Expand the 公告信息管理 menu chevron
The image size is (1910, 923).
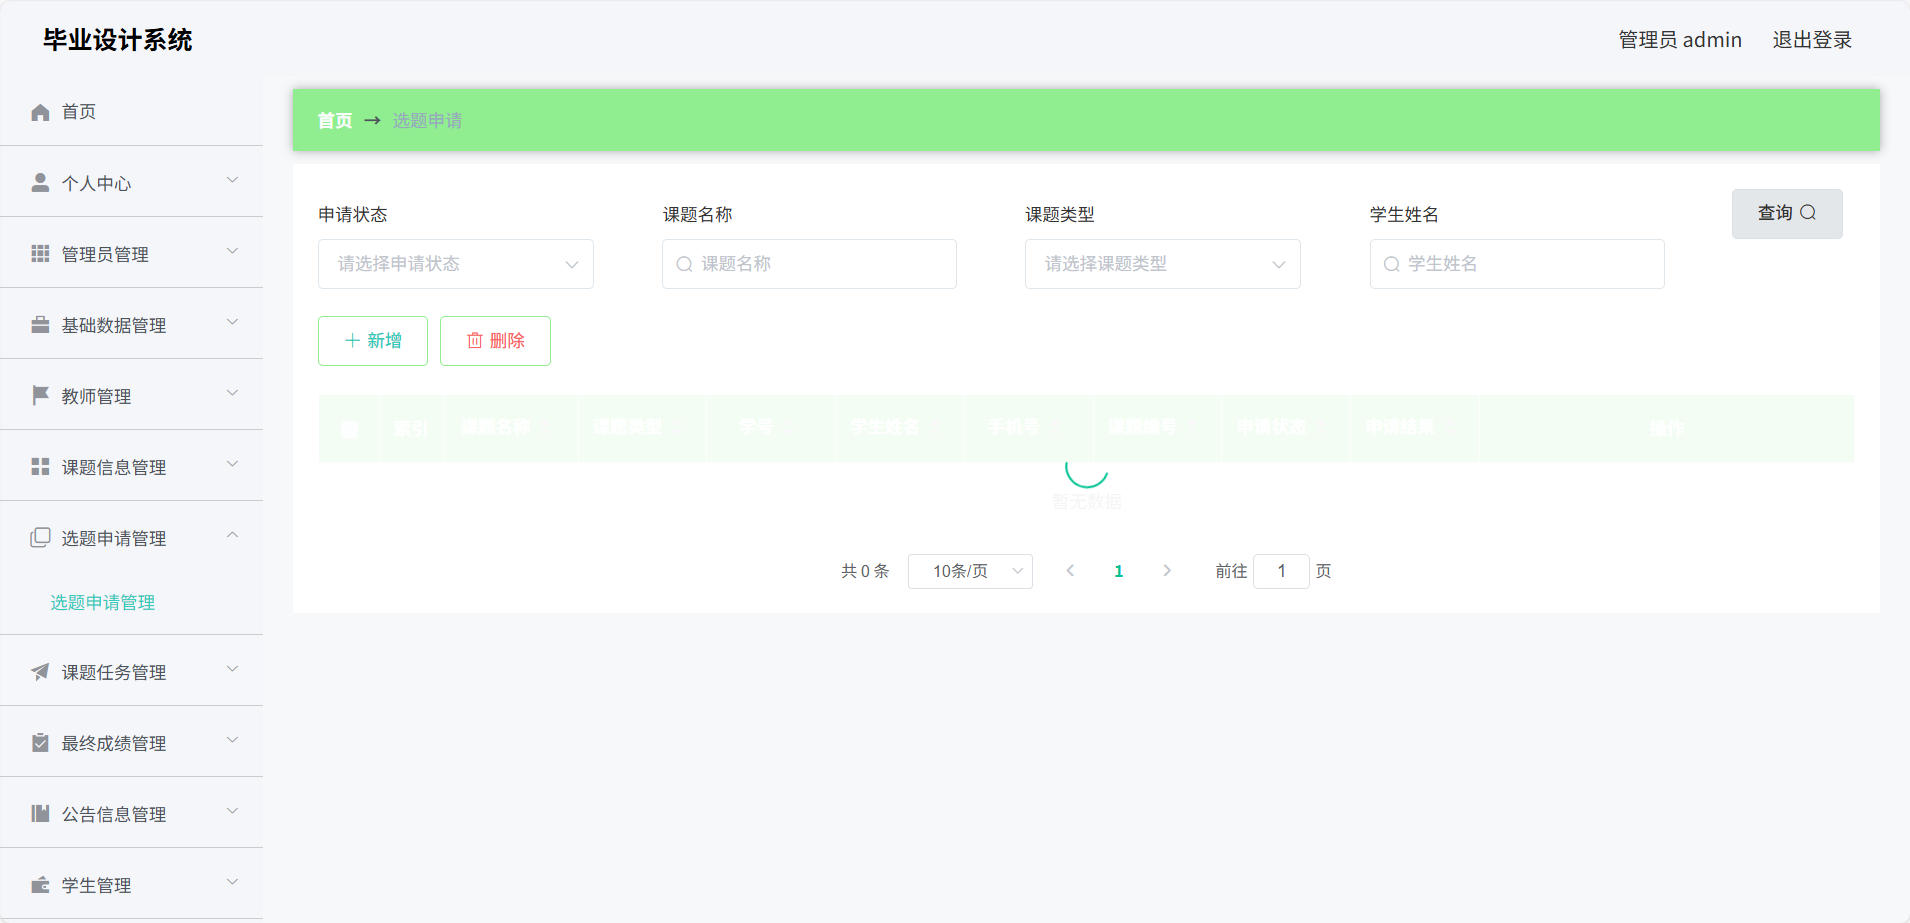click(x=232, y=812)
